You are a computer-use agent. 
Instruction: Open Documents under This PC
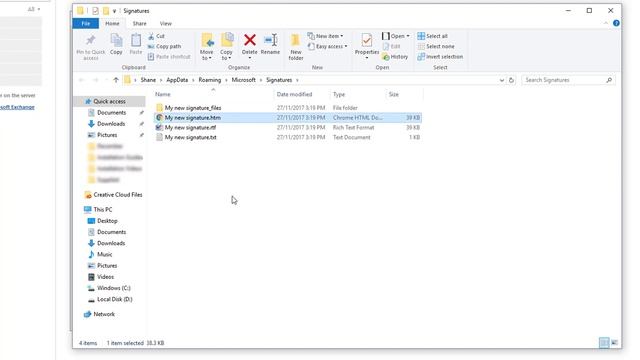pos(111,232)
